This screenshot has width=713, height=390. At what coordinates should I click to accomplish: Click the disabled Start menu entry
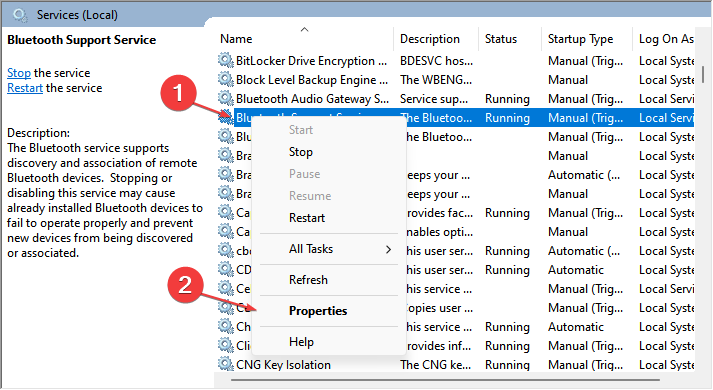[x=301, y=130]
